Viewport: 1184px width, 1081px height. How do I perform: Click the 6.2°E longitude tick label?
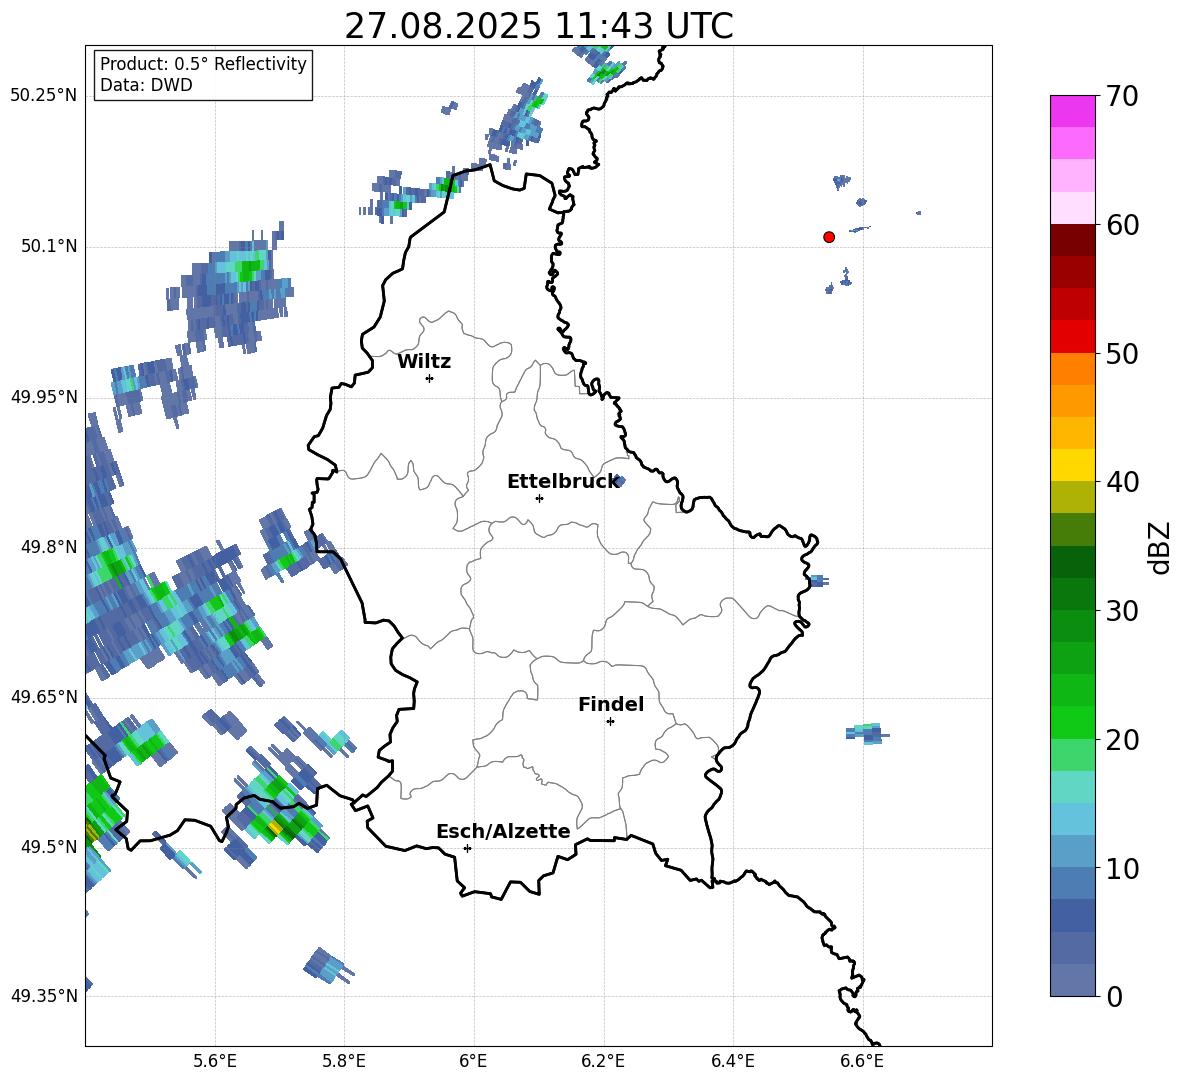click(x=603, y=1060)
